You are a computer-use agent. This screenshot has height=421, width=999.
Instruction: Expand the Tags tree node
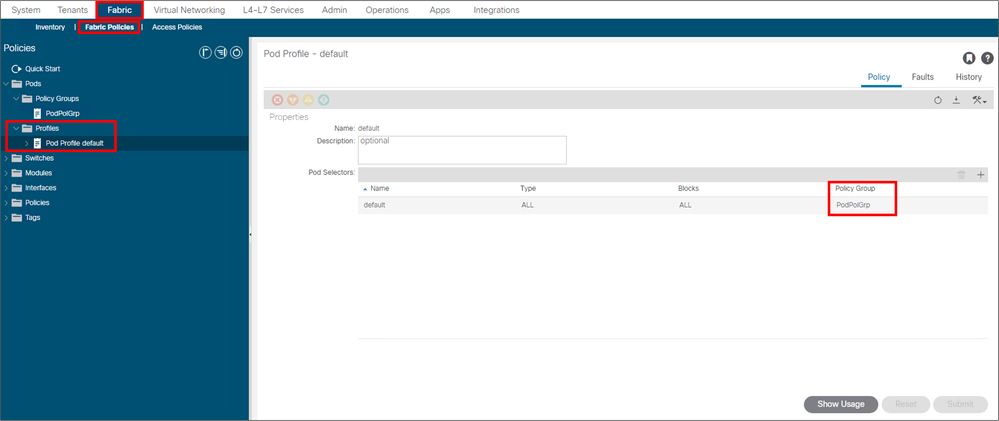coord(6,217)
